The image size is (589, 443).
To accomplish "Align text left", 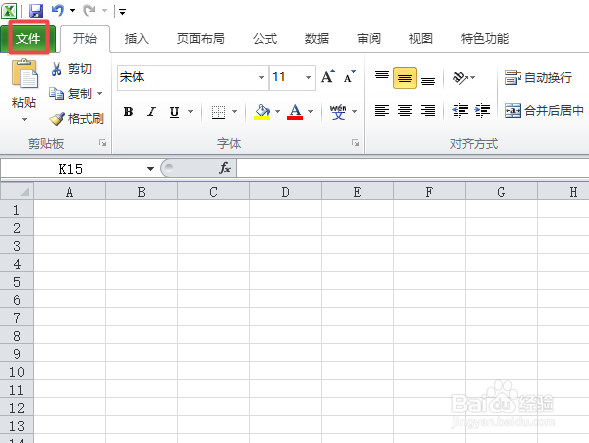I will point(382,110).
